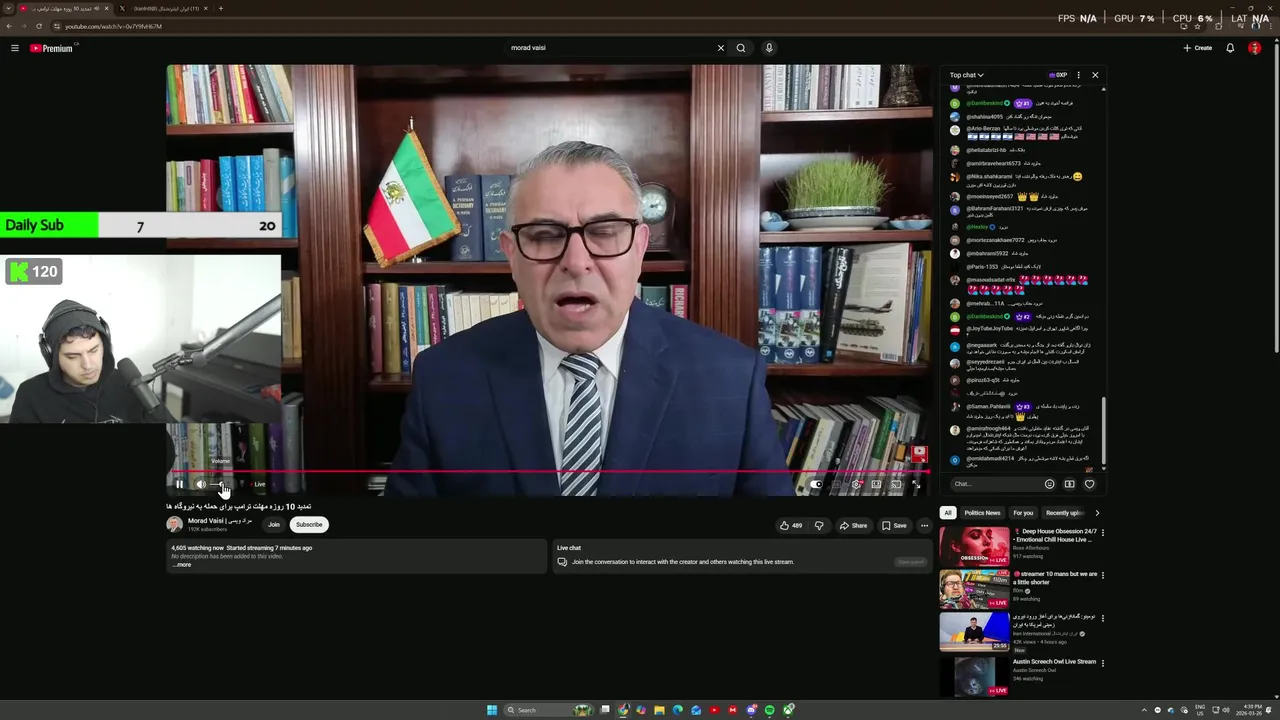Open YouTube notifications bell
The width and height of the screenshot is (1280, 720).
click(x=1230, y=48)
